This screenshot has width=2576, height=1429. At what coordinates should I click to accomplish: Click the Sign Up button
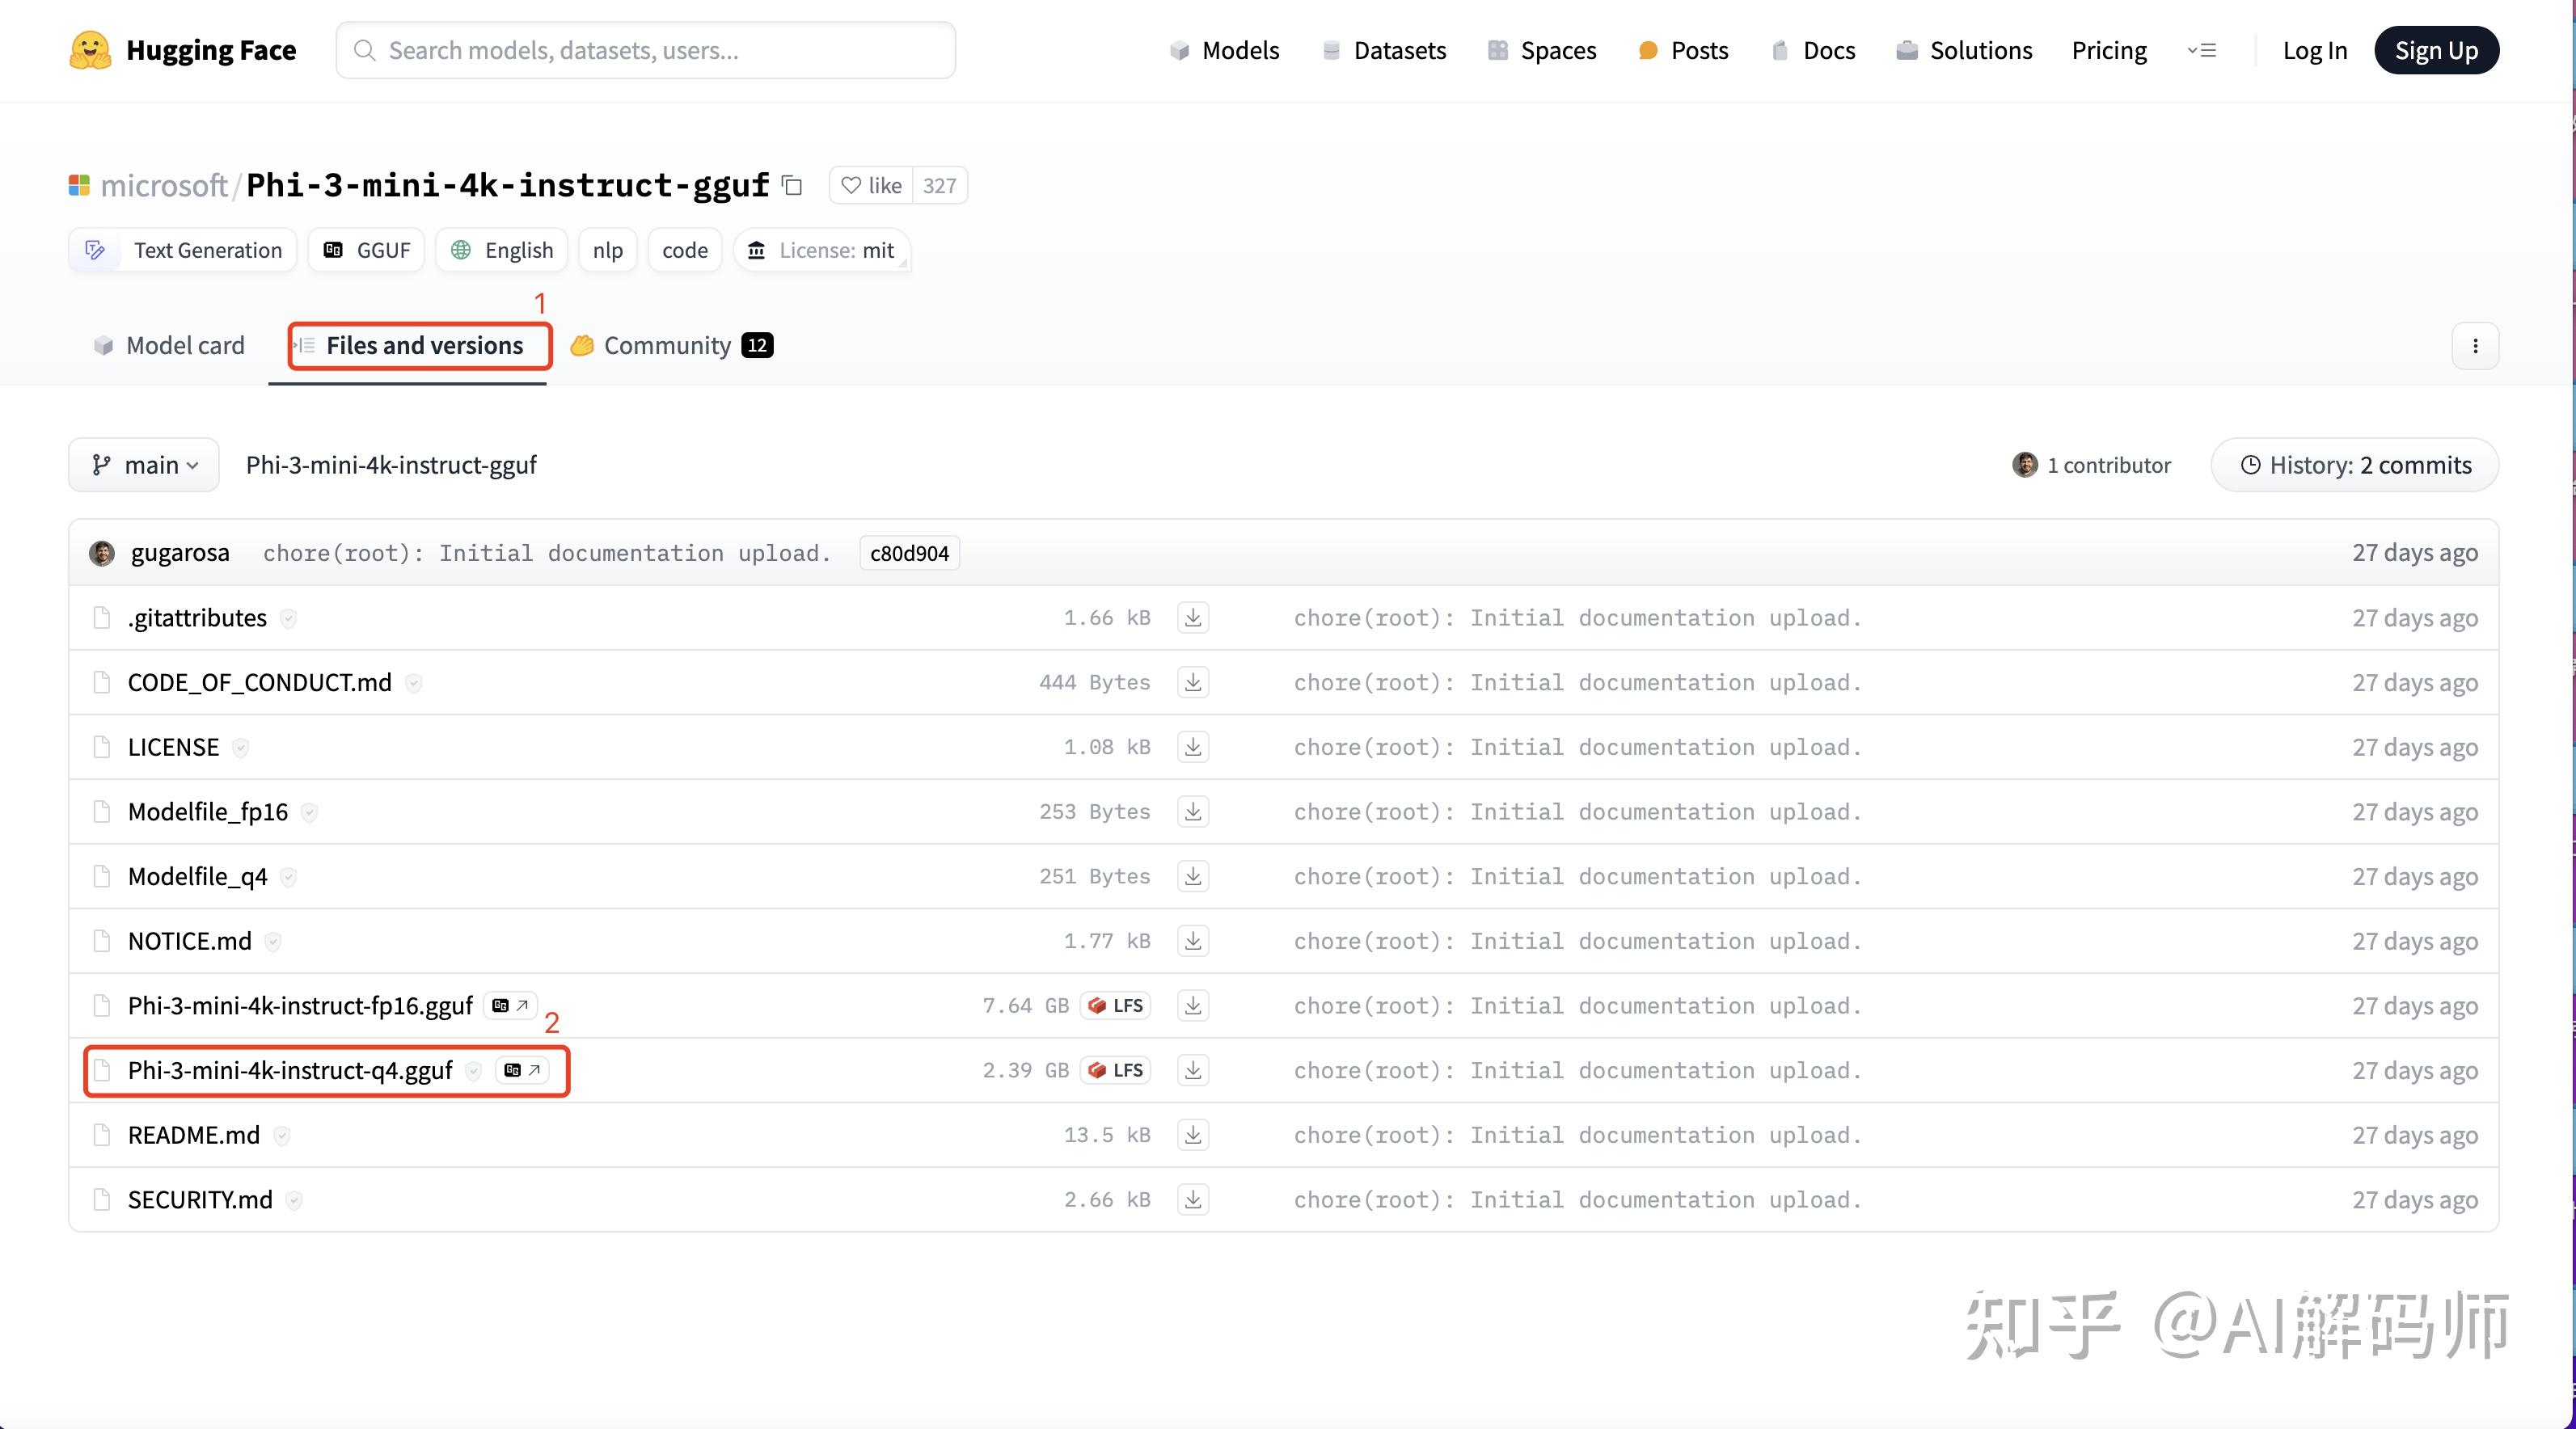click(2435, 50)
